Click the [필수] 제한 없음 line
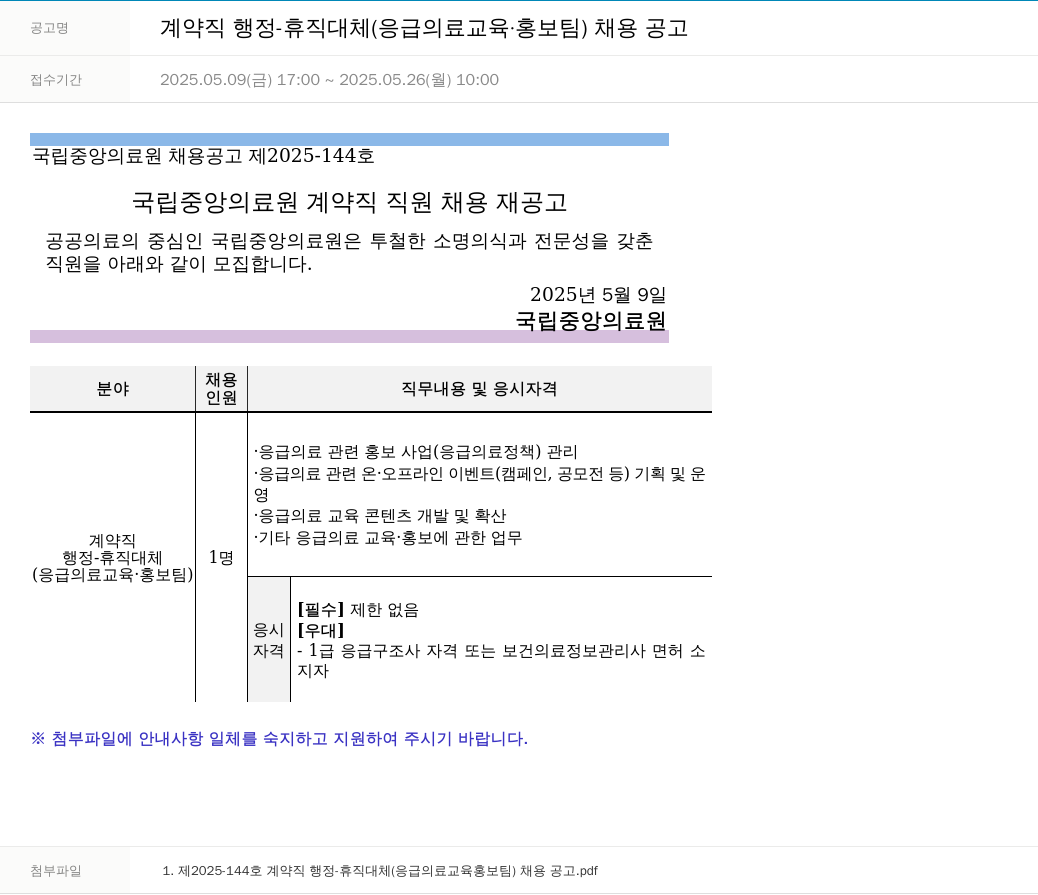1038x895 pixels. pyautogui.click(x=358, y=610)
